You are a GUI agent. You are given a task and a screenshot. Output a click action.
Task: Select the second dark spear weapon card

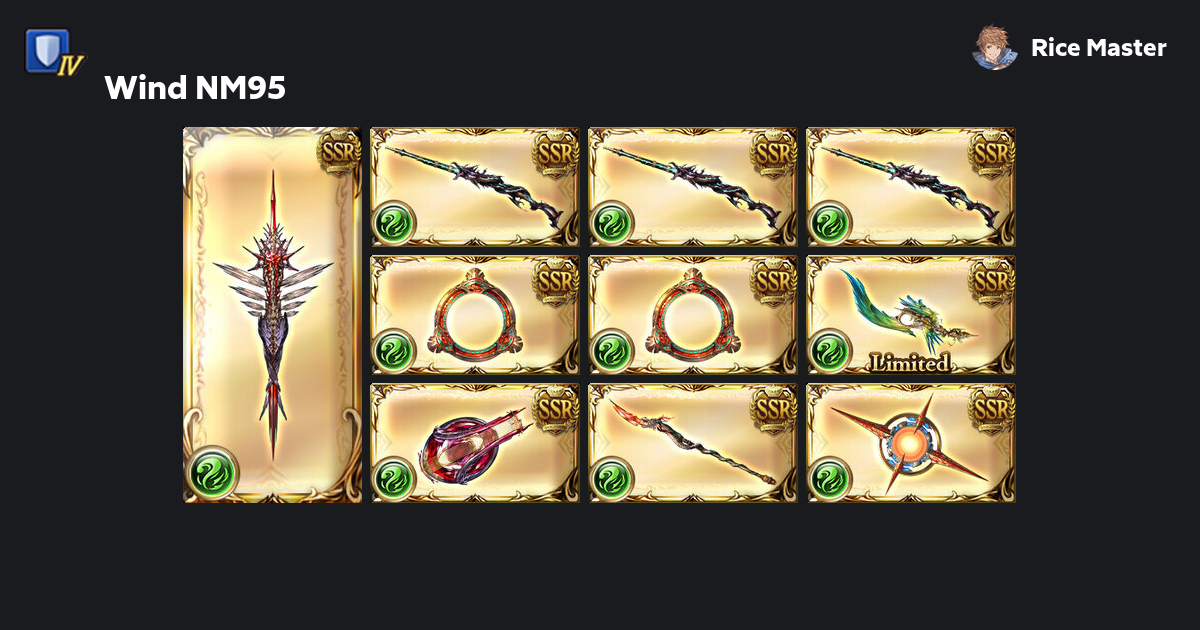[693, 187]
